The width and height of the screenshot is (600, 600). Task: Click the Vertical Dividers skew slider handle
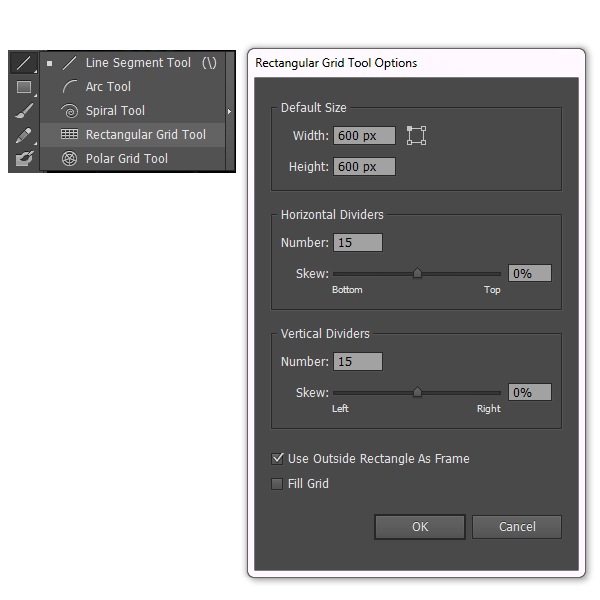coord(417,392)
